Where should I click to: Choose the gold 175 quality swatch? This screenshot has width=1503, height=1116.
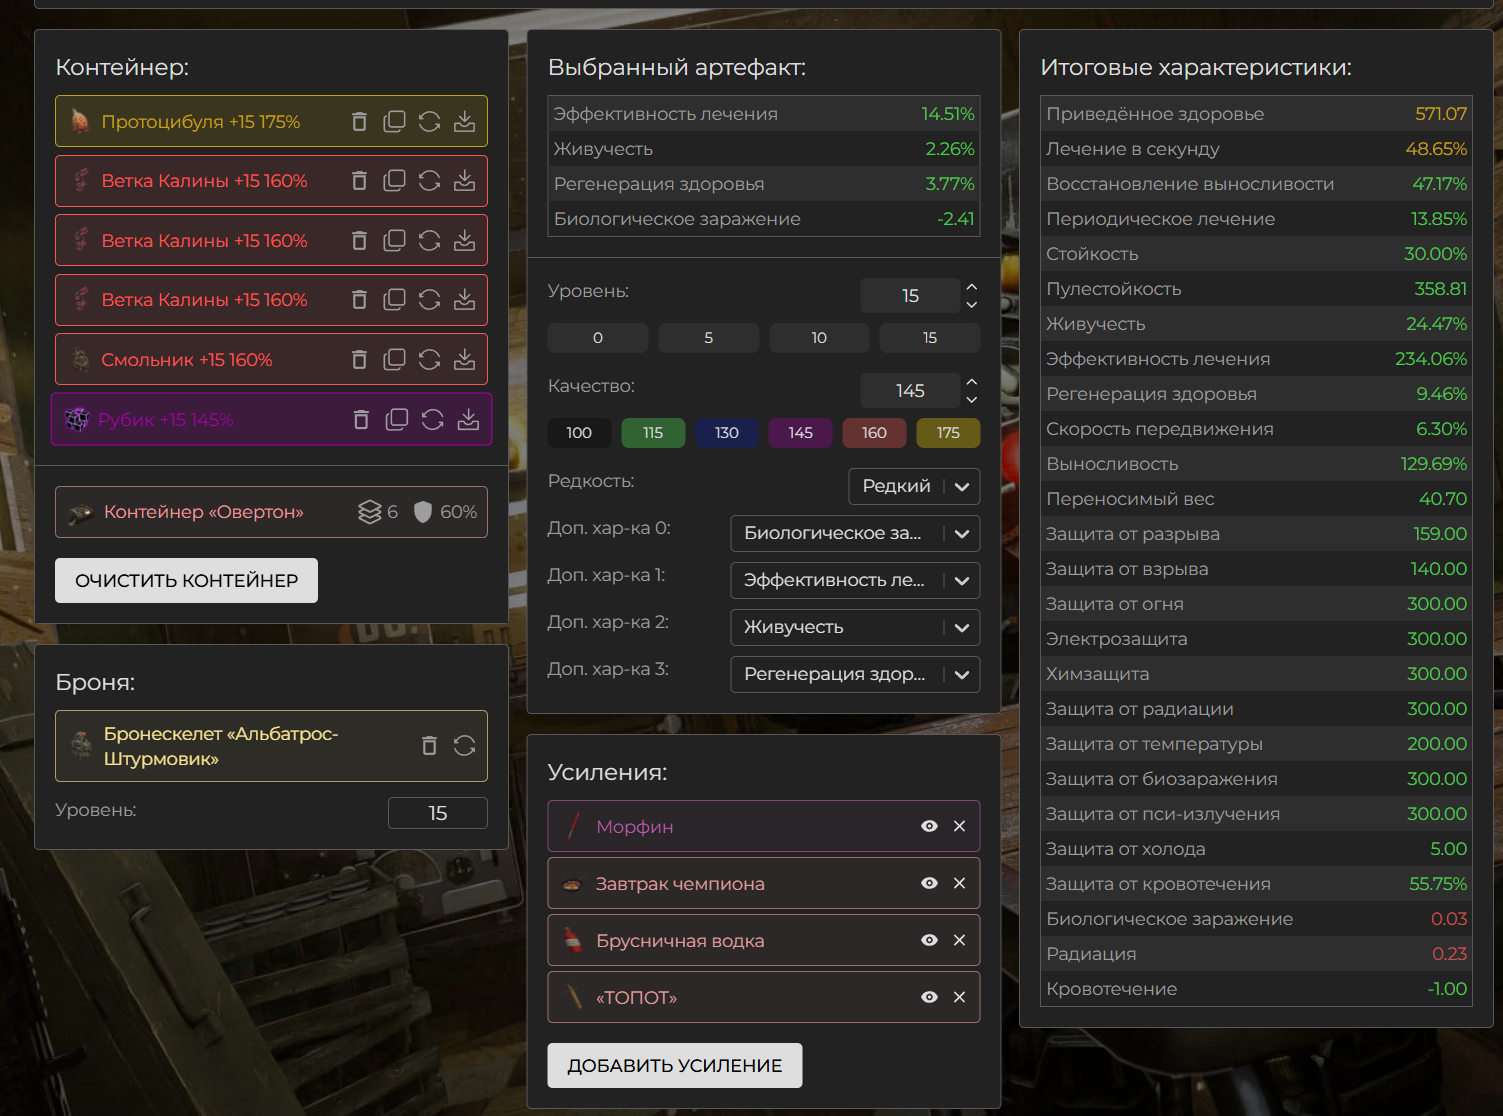tap(948, 433)
